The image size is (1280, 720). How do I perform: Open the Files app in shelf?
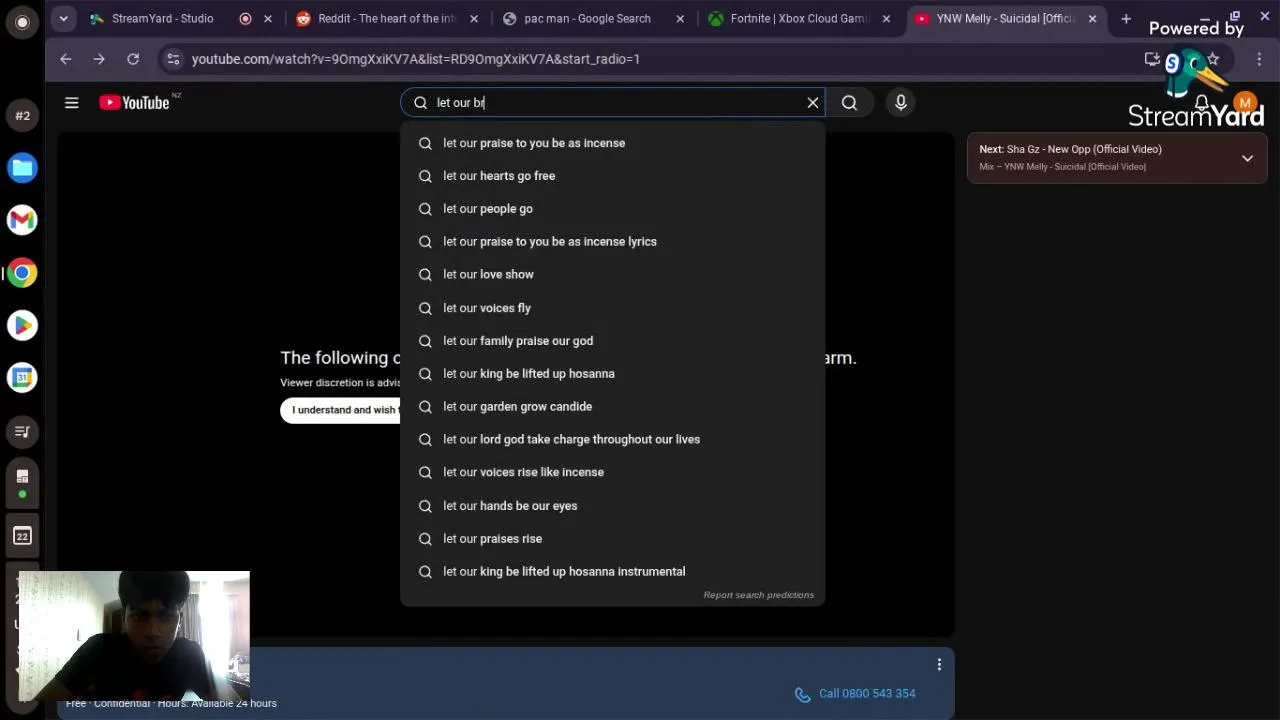[22, 167]
